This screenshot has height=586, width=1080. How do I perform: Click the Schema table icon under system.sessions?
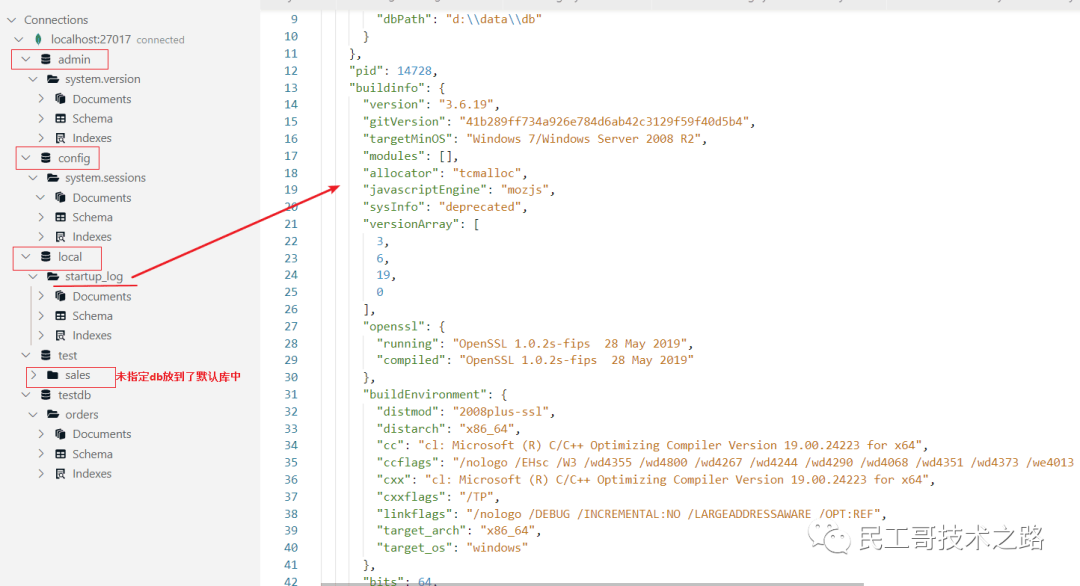coord(60,217)
